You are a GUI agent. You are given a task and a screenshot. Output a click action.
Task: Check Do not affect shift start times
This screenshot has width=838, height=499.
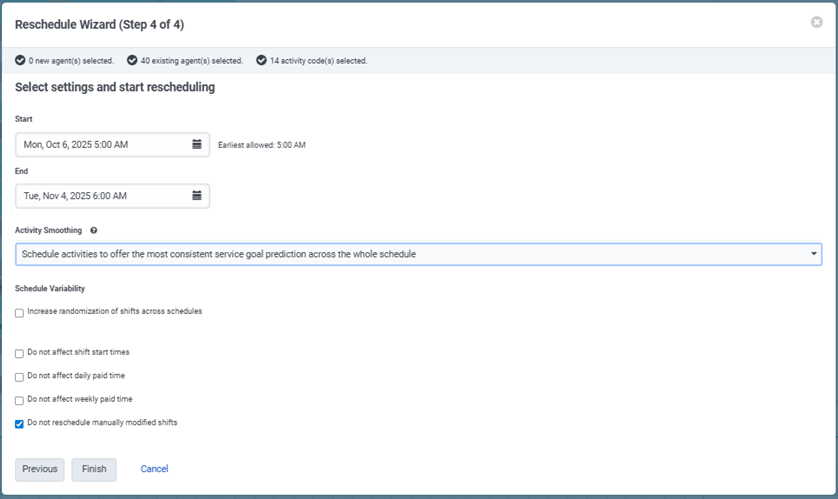[x=20, y=354]
